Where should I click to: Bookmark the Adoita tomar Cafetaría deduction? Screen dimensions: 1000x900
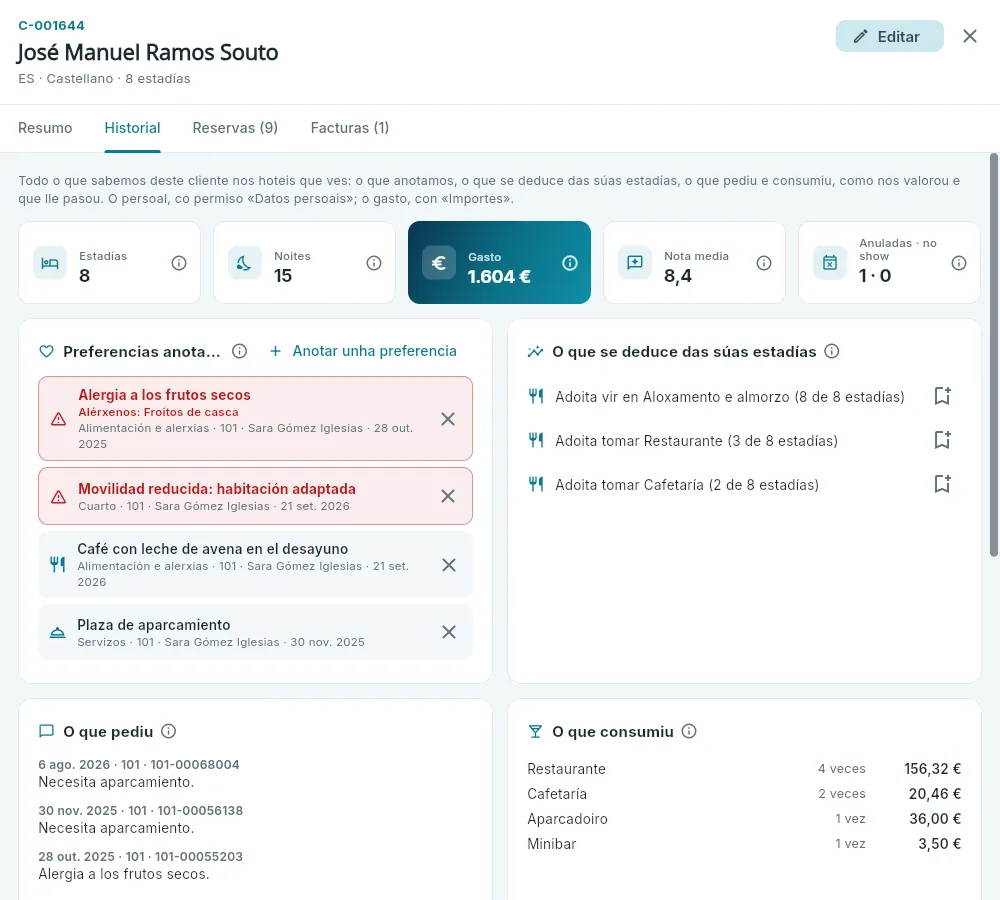[x=942, y=484]
